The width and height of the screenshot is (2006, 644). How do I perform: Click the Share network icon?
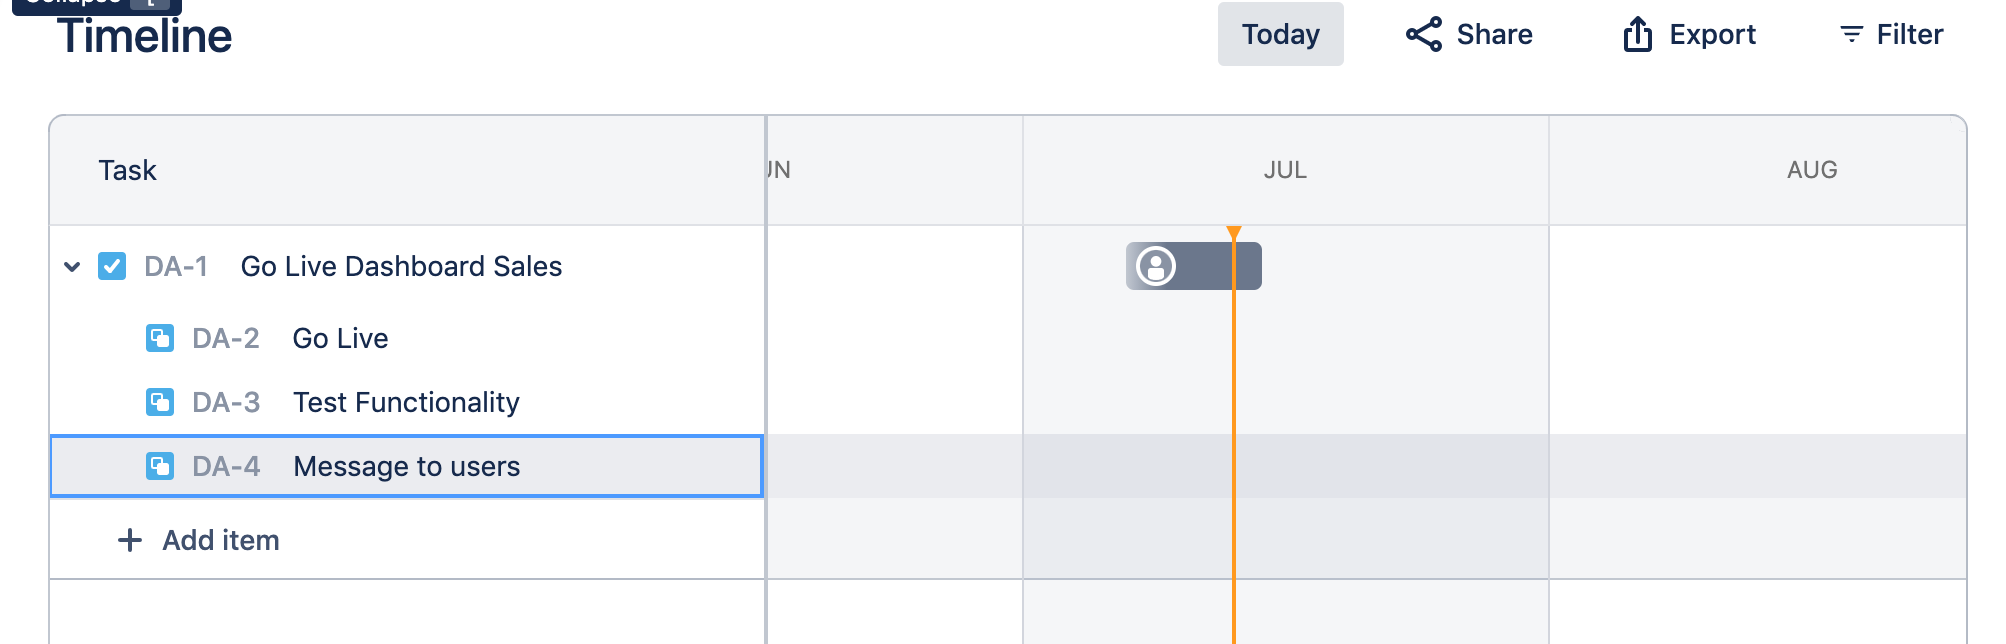coord(1424,34)
